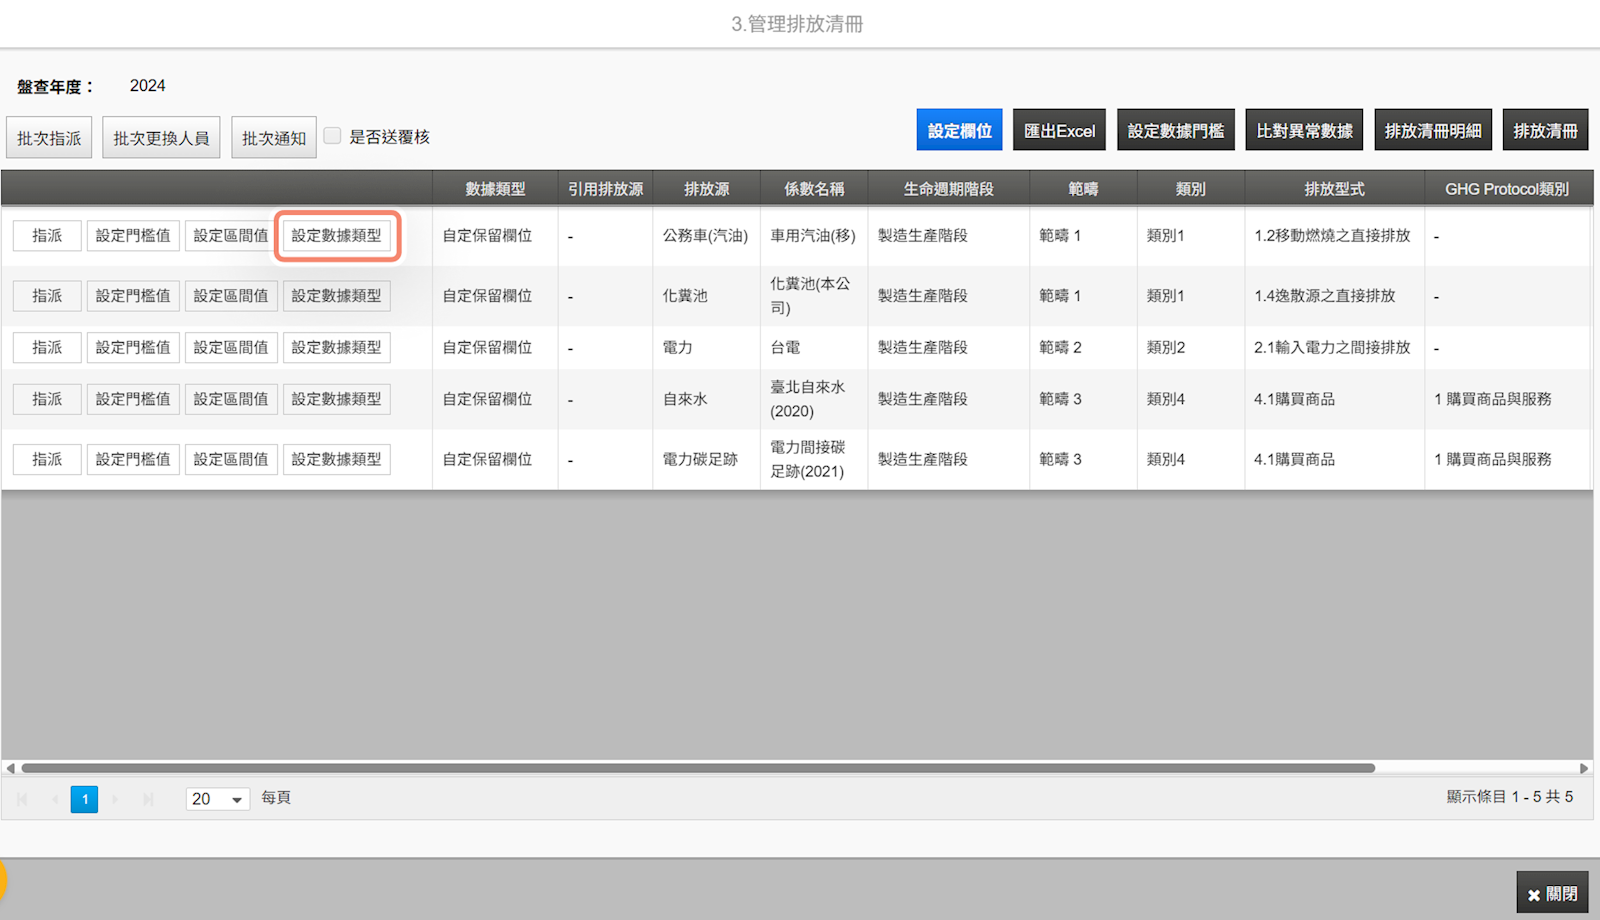Click the scroll left arrow of table
Image resolution: width=1600 pixels, height=920 pixels.
10,768
